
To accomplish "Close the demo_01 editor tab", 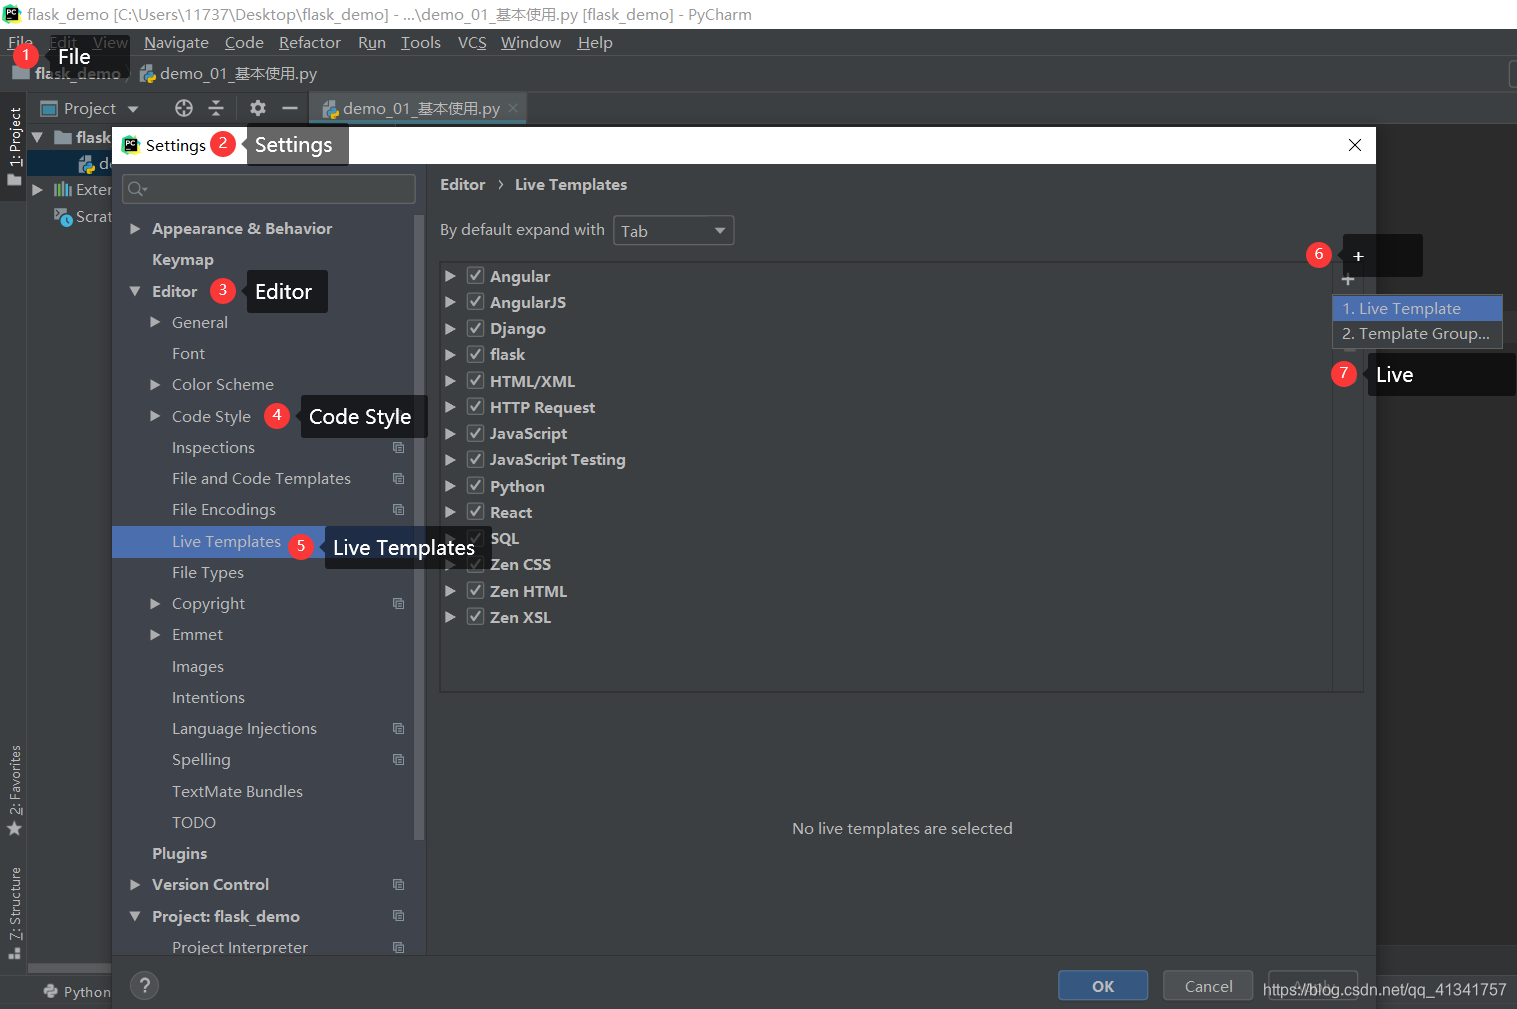I will click(x=513, y=108).
